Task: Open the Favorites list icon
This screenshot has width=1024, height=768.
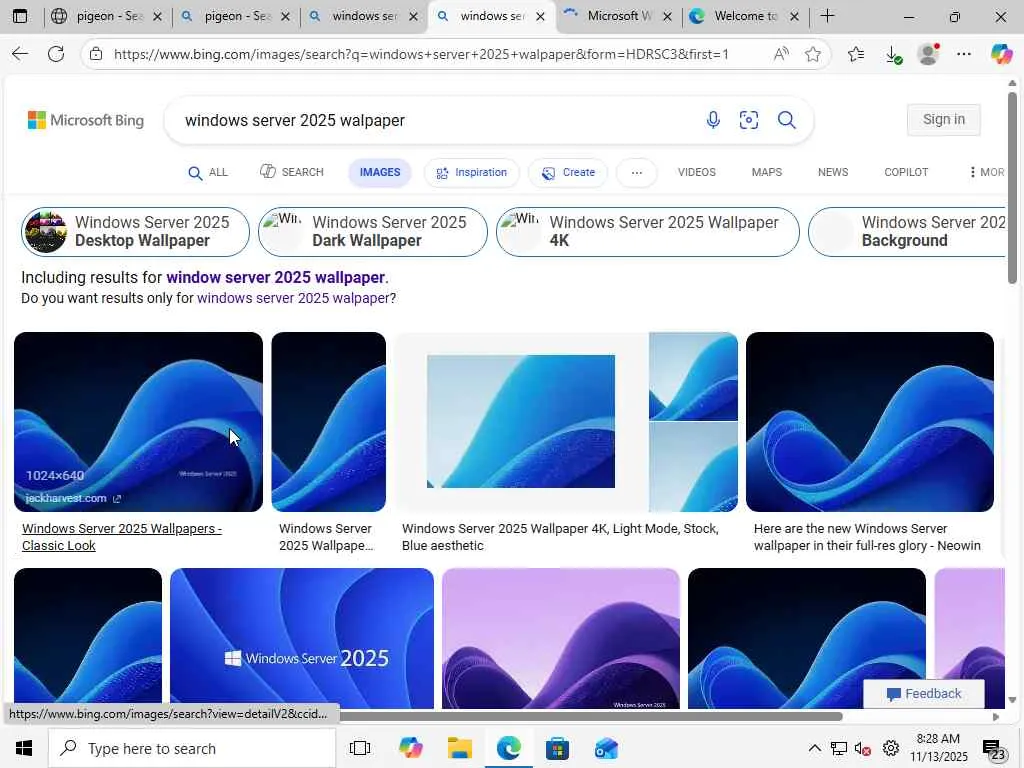Action: coord(856,54)
